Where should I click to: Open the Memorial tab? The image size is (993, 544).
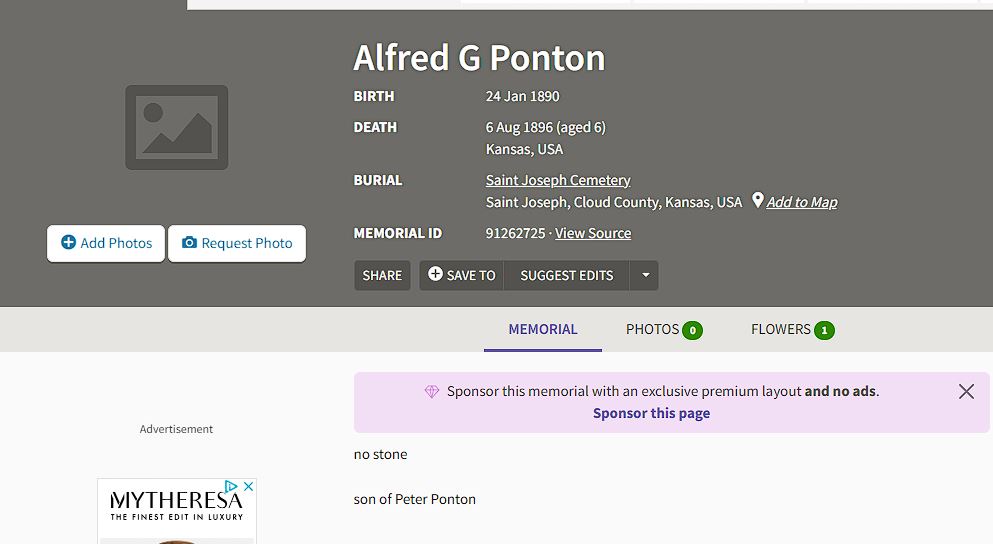[x=543, y=329]
